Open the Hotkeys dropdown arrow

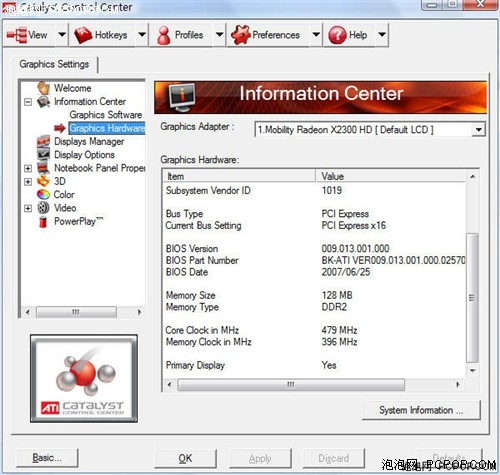142,35
